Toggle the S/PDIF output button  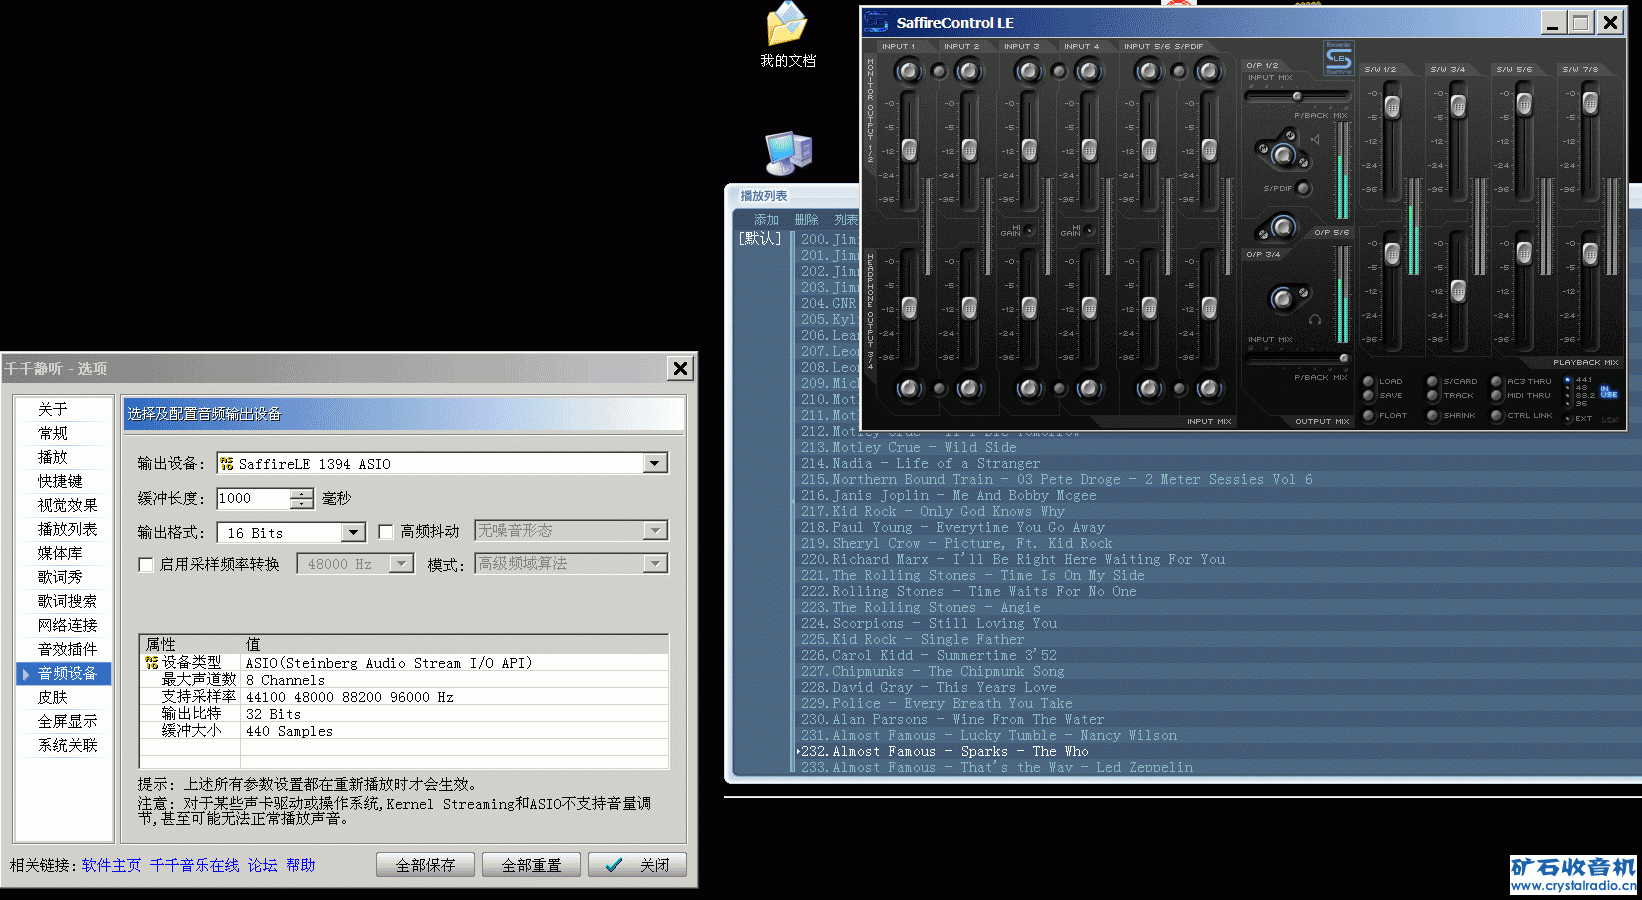pyautogui.click(x=1302, y=188)
